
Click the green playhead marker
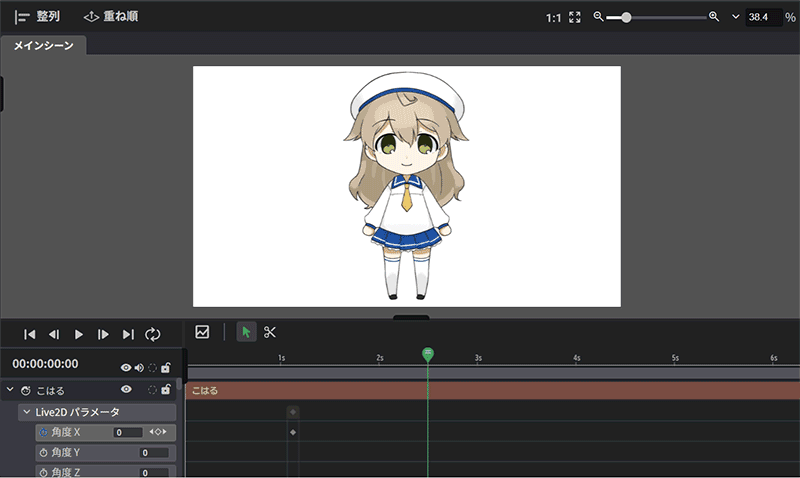(428, 353)
